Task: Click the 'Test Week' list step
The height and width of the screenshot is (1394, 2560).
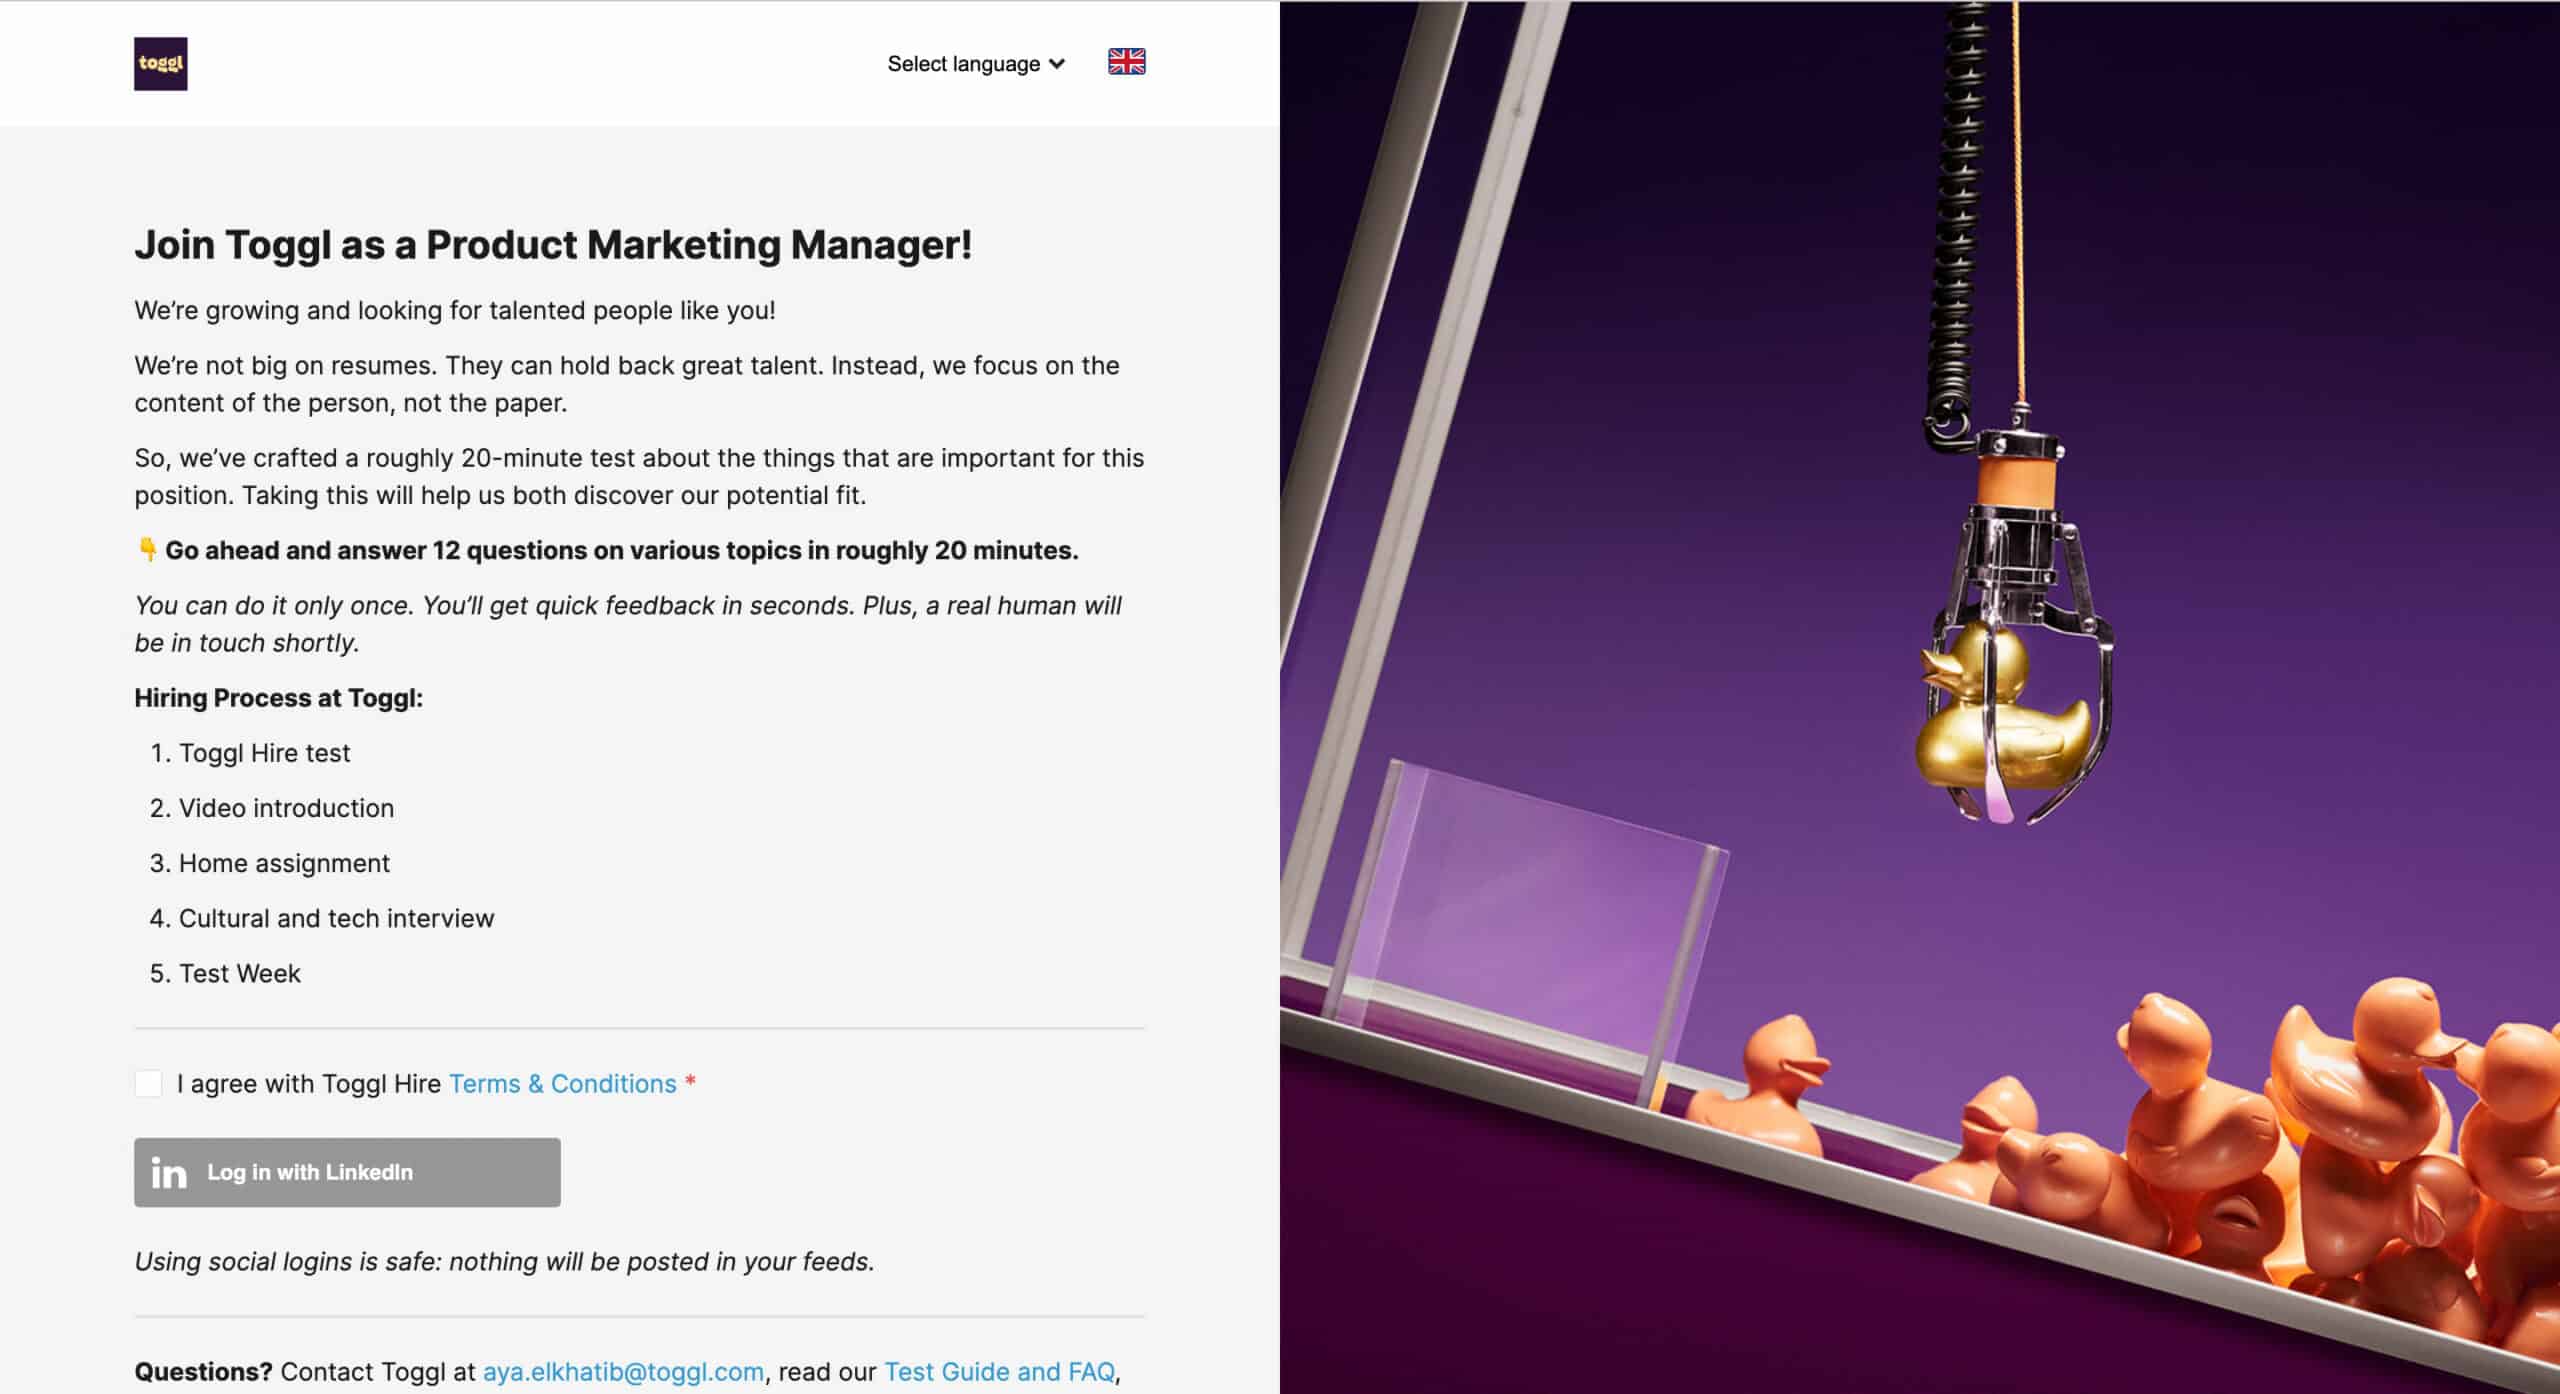Action: coord(239,973)
